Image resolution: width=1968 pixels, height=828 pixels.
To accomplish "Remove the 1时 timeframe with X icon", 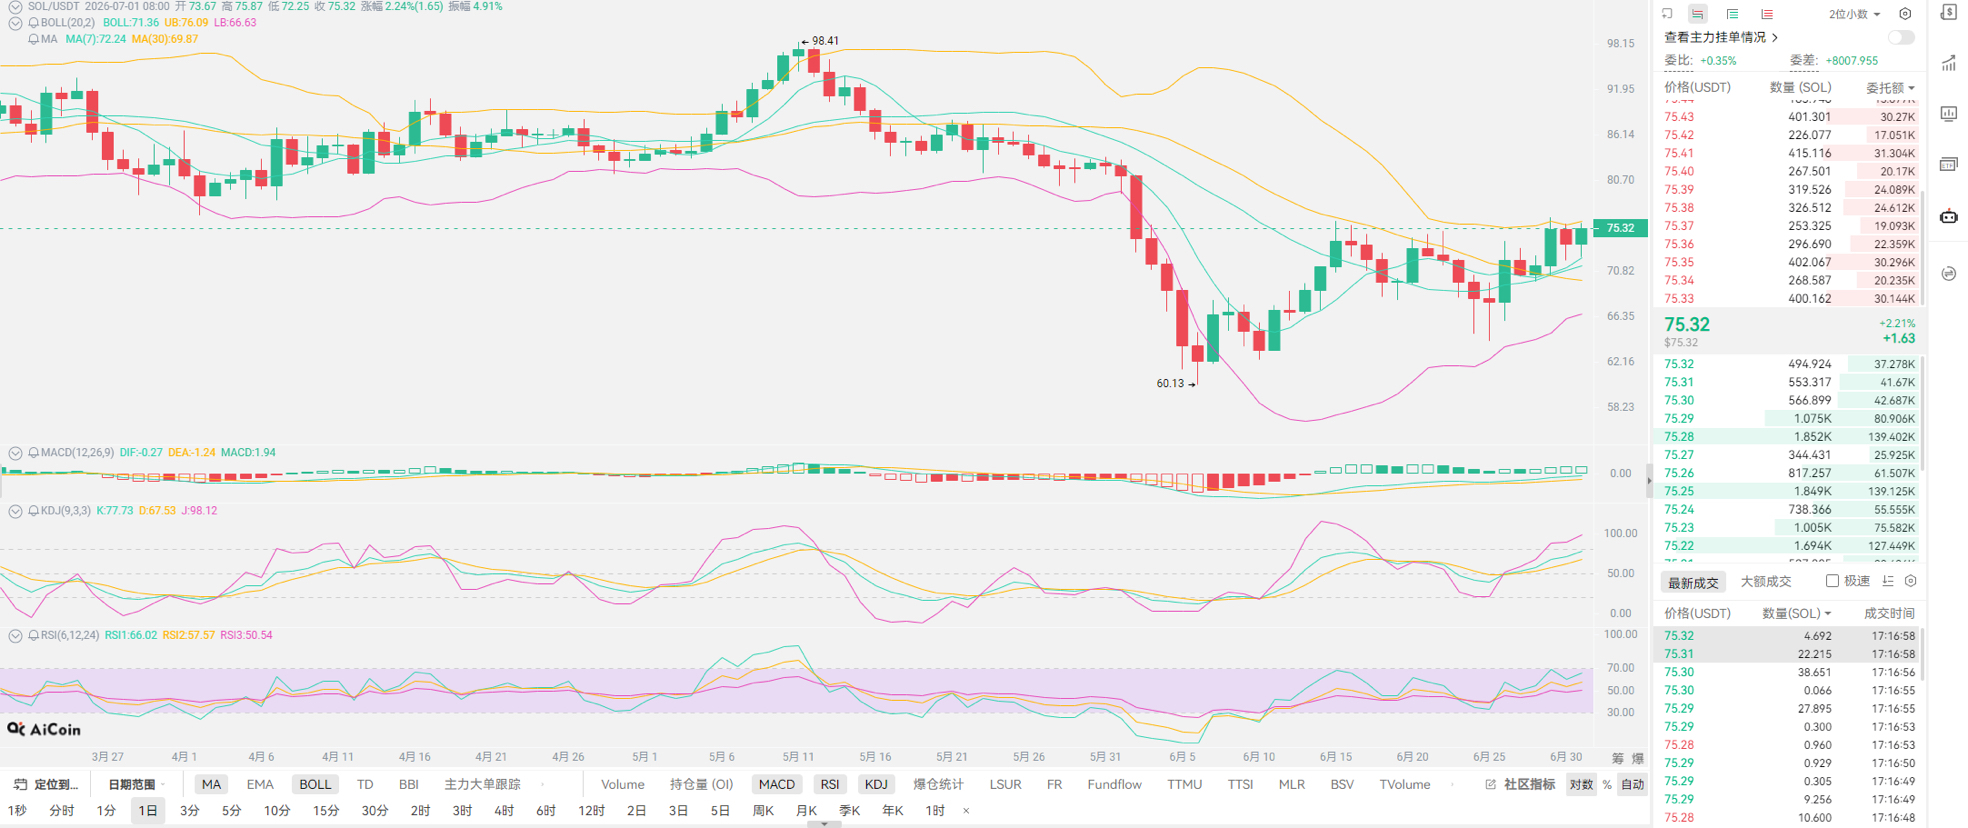I will tap(966, 811).
